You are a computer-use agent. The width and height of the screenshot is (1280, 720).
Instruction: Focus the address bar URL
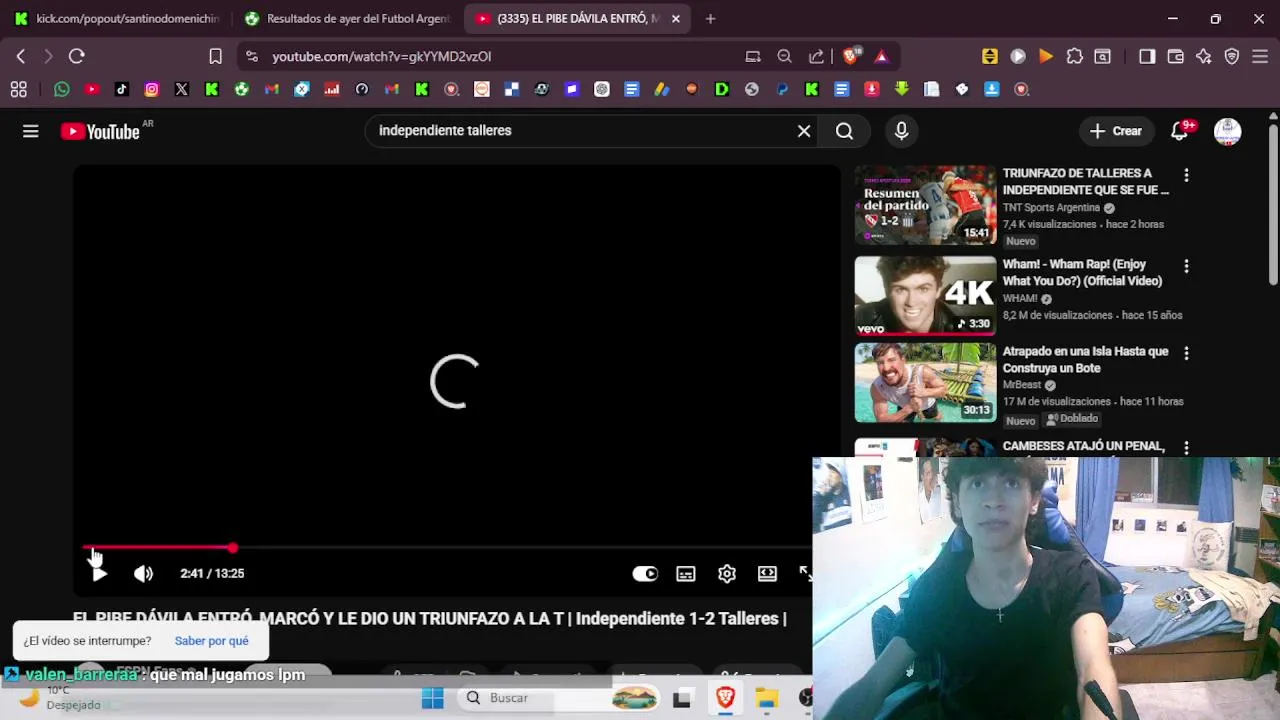coord(381,57)
